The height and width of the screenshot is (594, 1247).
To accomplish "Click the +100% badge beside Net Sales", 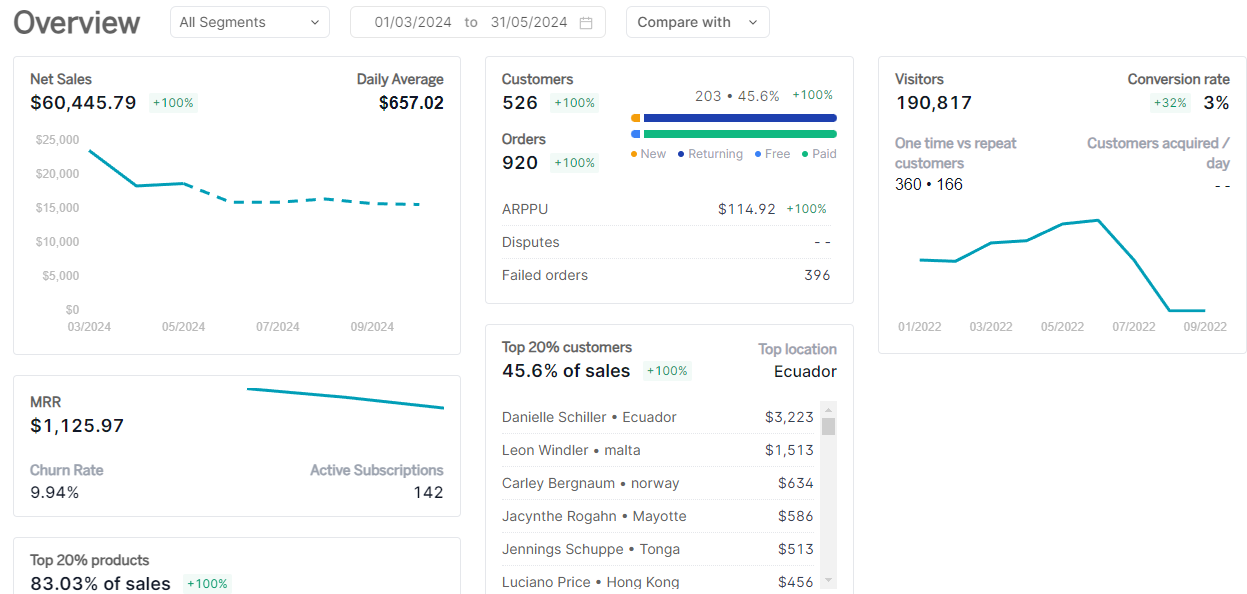I will pos(173,102).
